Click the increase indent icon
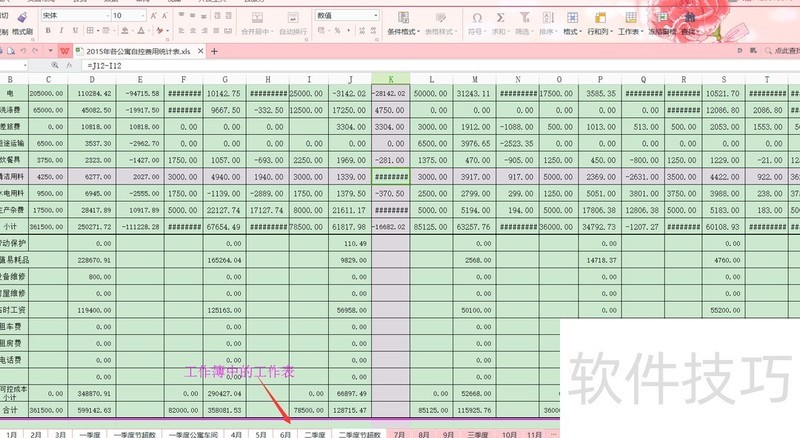 [x=229, y=16]
